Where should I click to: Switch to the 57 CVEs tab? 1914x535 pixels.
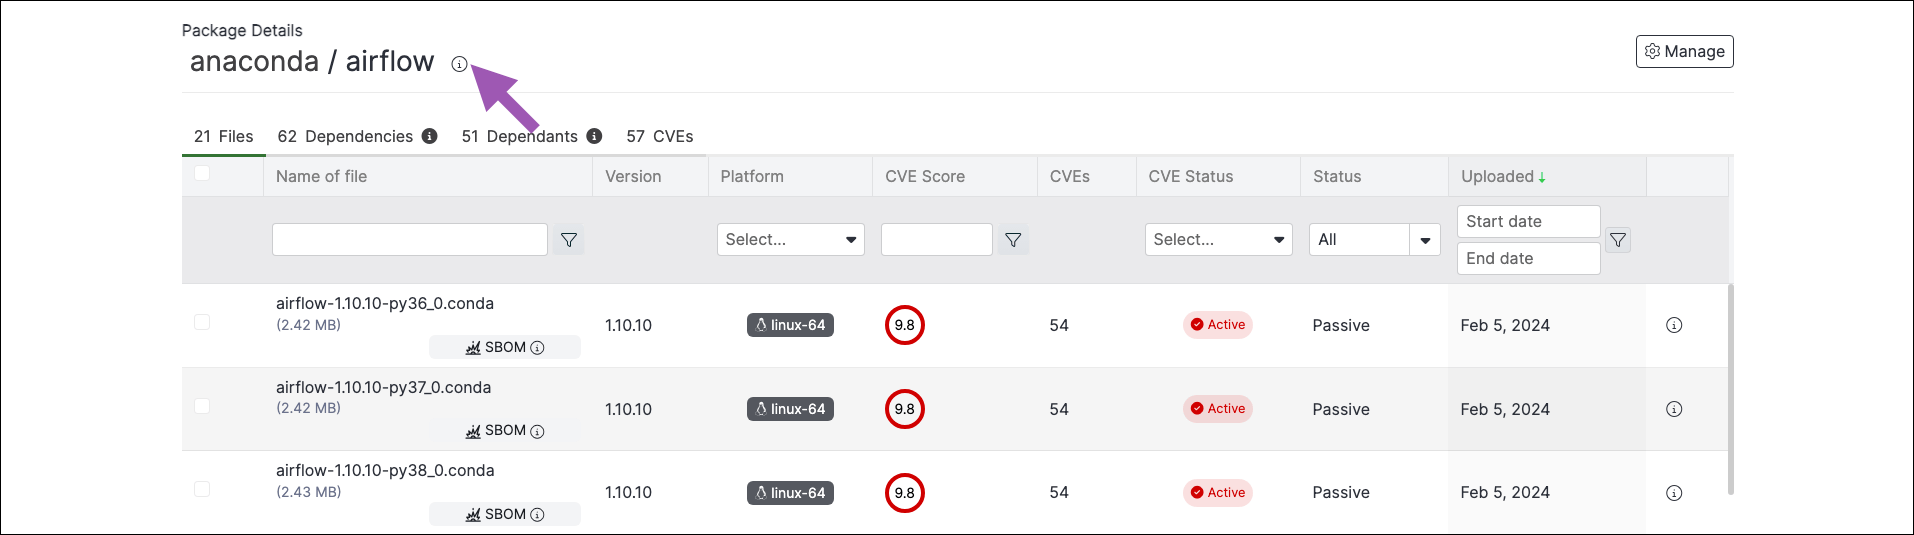[660, 136]
